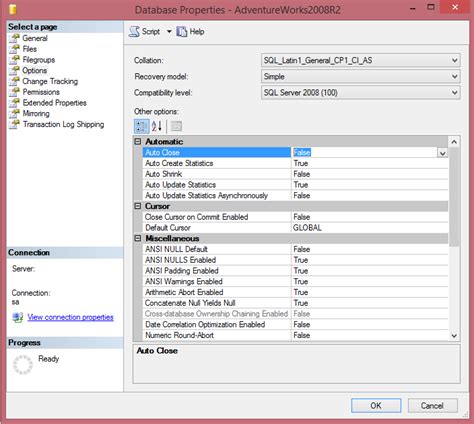Open the Recovery model dropdown
This screenshot has height=424, width=474.
(360, 76)
